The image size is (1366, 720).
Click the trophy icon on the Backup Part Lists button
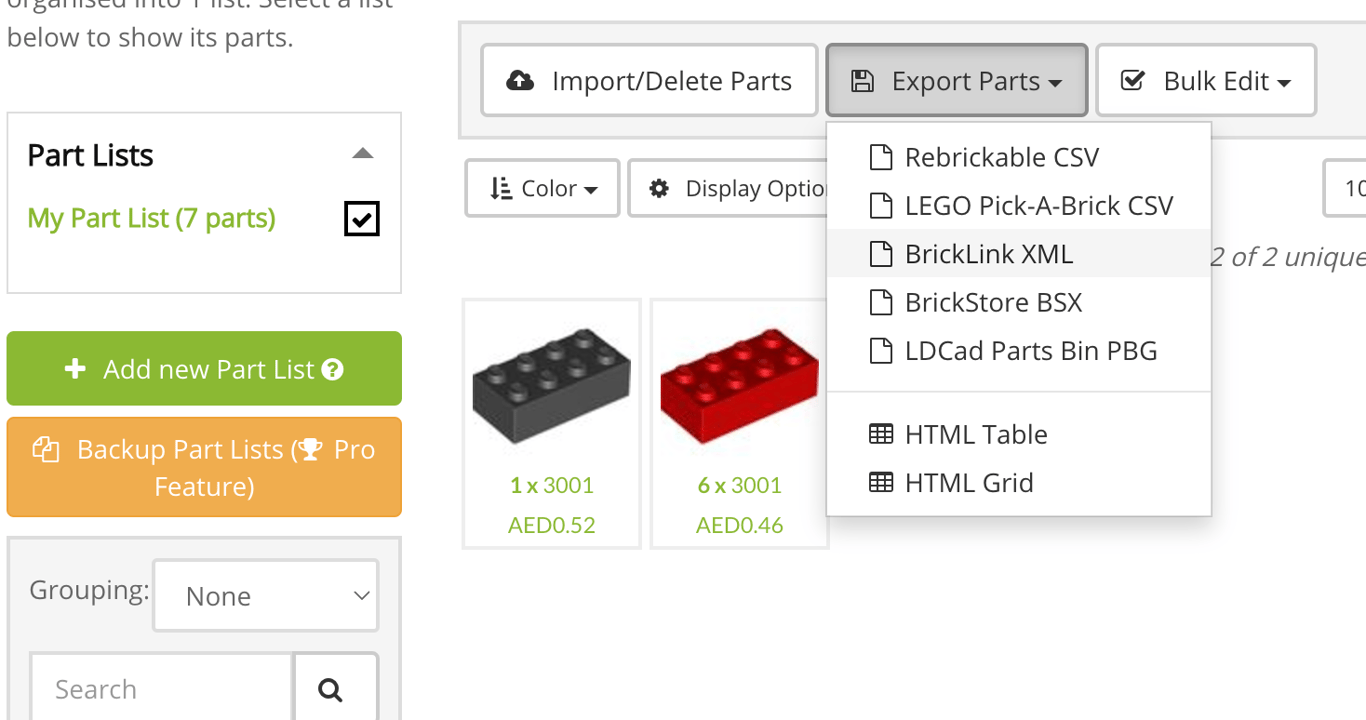[x=311, y=450]
